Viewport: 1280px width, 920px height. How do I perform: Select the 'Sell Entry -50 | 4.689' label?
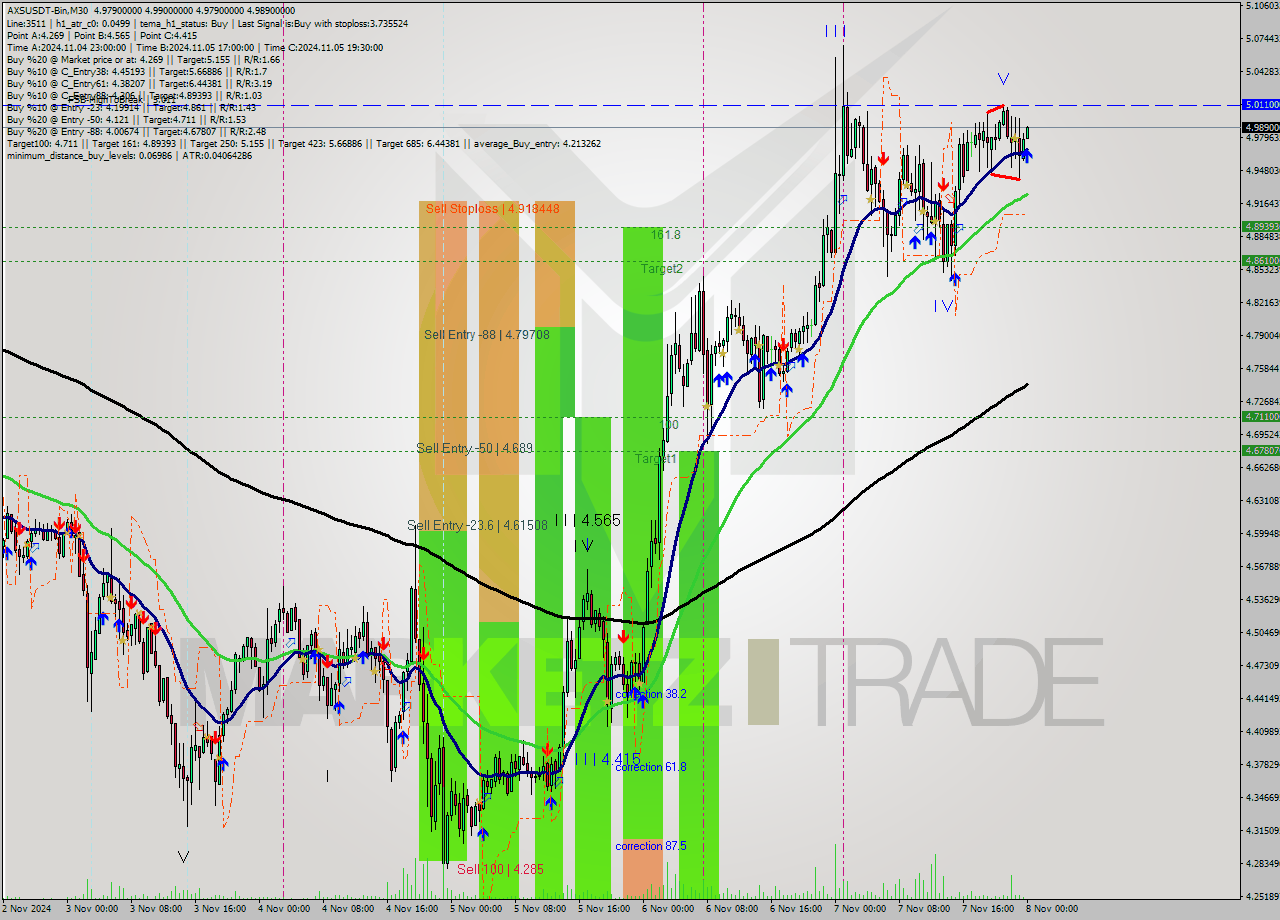tap(475, 448)
